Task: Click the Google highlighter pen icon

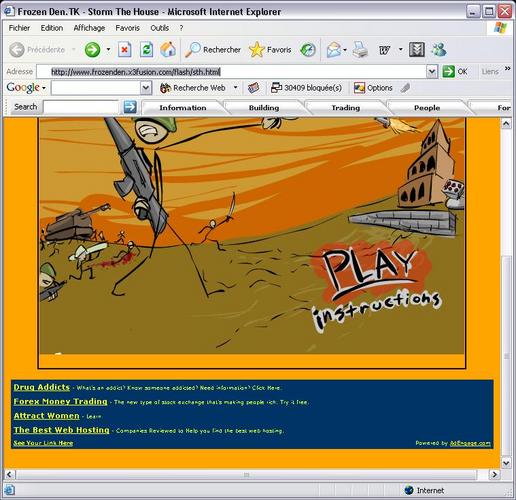Action: [x=405, y=88]
